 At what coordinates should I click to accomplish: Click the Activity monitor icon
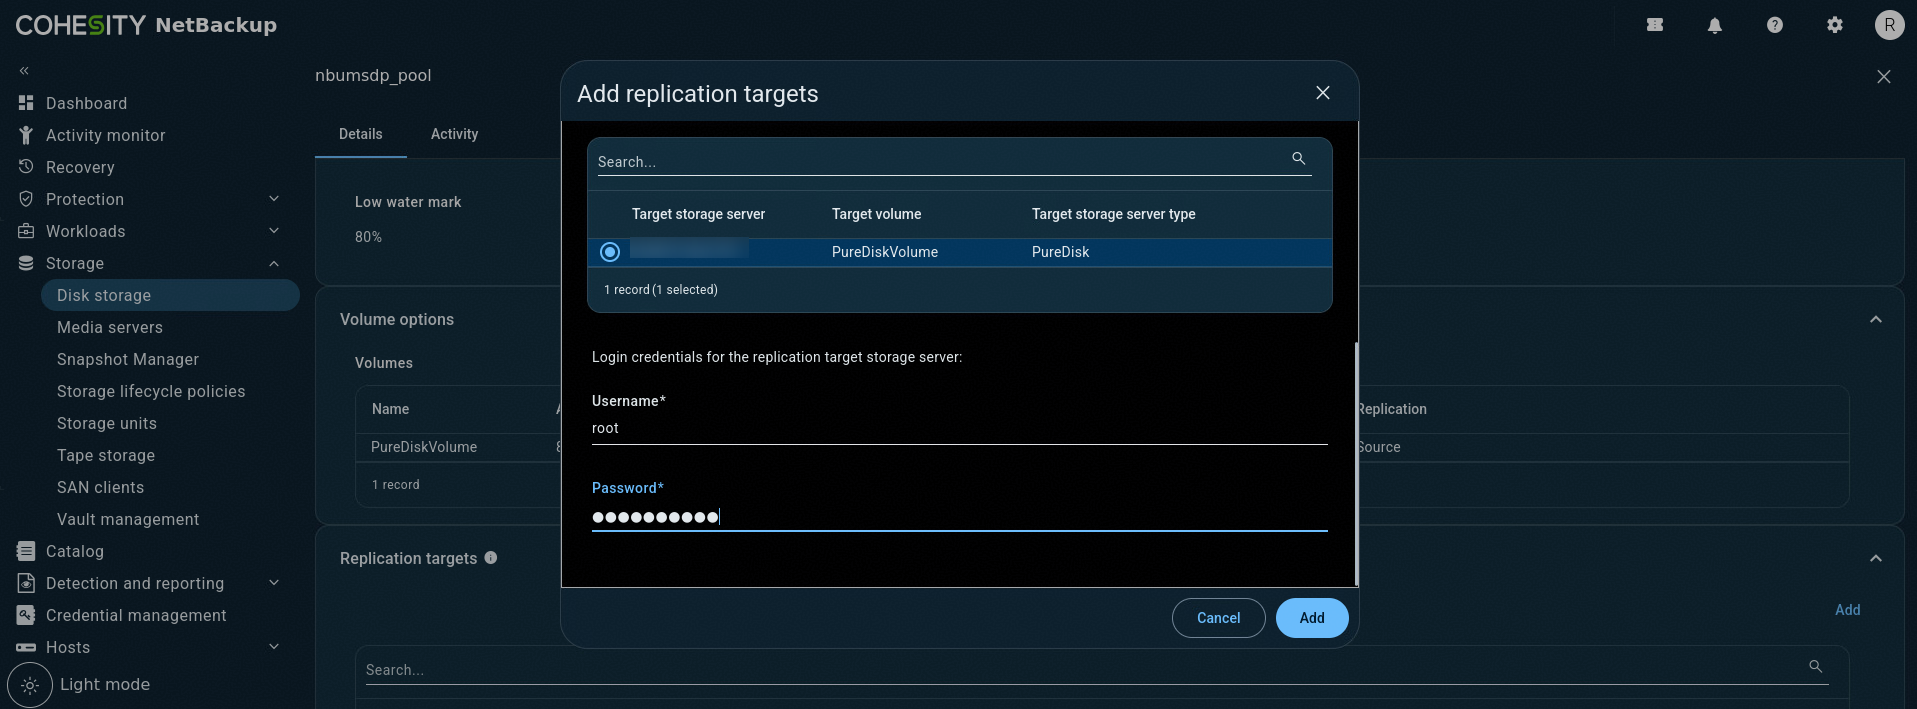26,135
